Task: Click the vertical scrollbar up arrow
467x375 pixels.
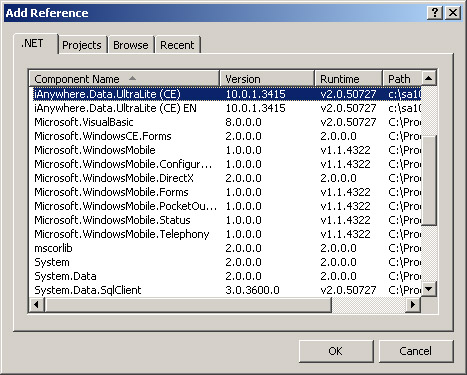Action: click(x=429, y=79)
